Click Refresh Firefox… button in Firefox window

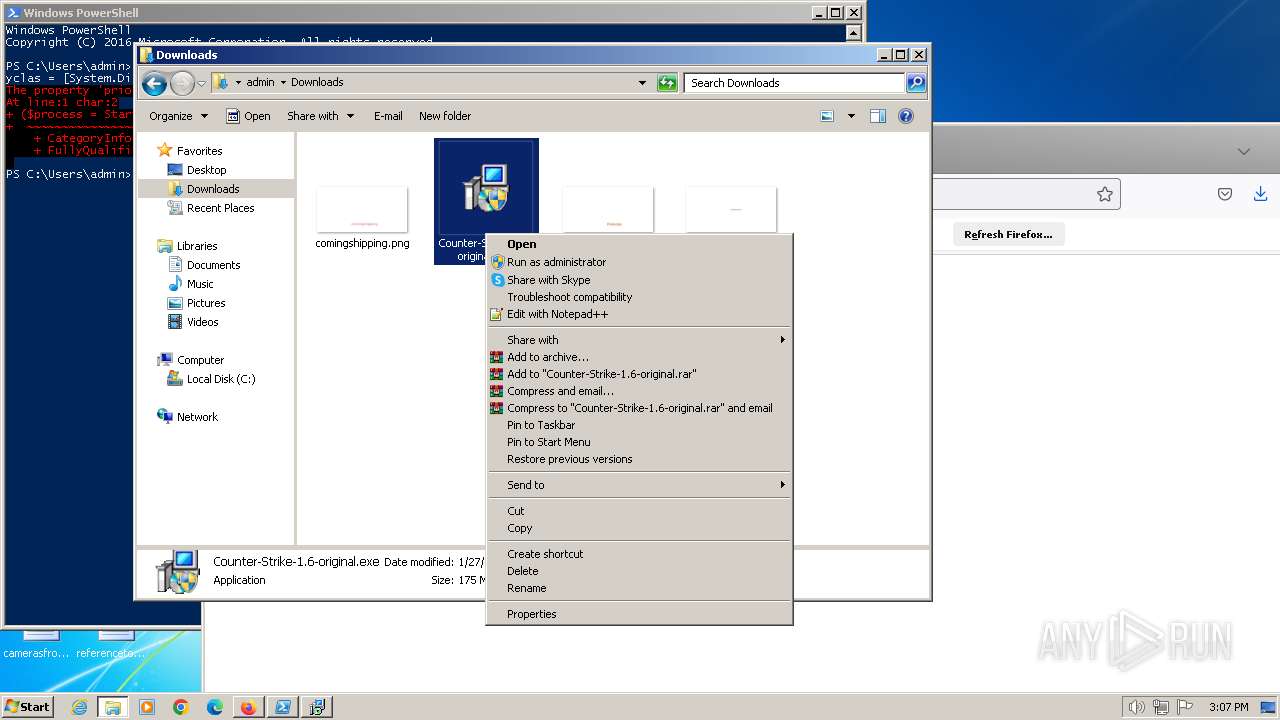pyautogui.click(x=1008, y=234)
